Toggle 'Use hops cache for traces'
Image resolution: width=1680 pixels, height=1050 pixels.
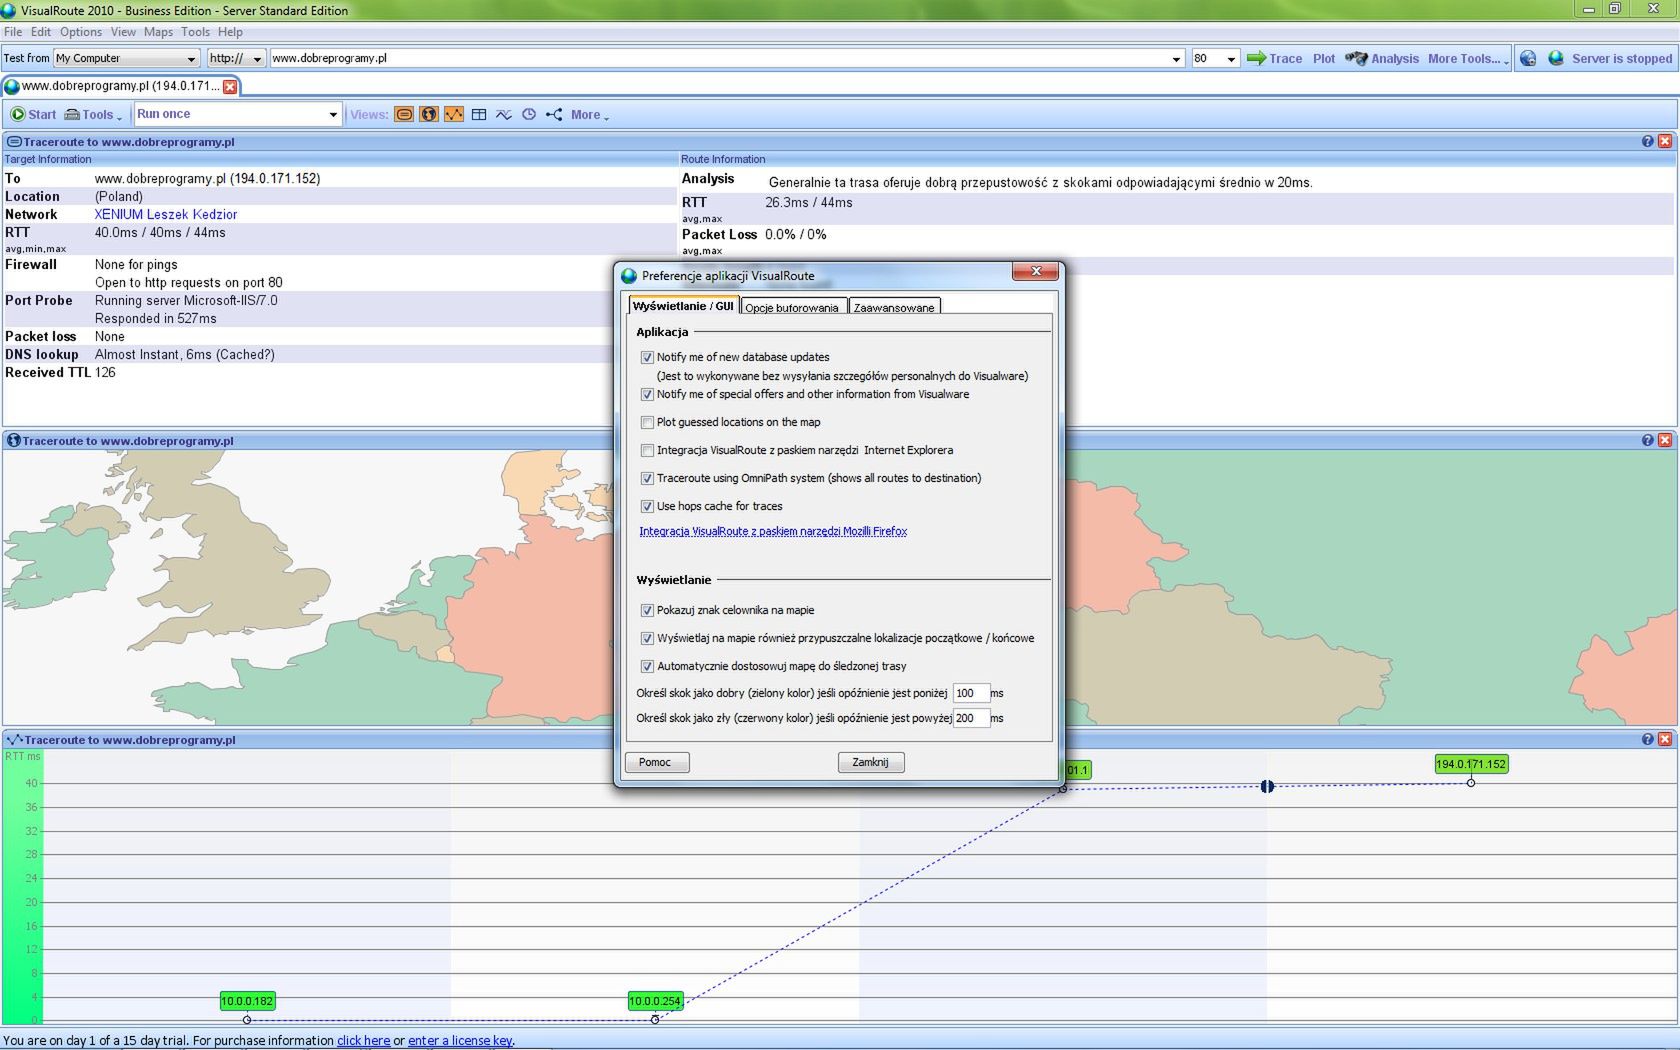tap(647, 506)
